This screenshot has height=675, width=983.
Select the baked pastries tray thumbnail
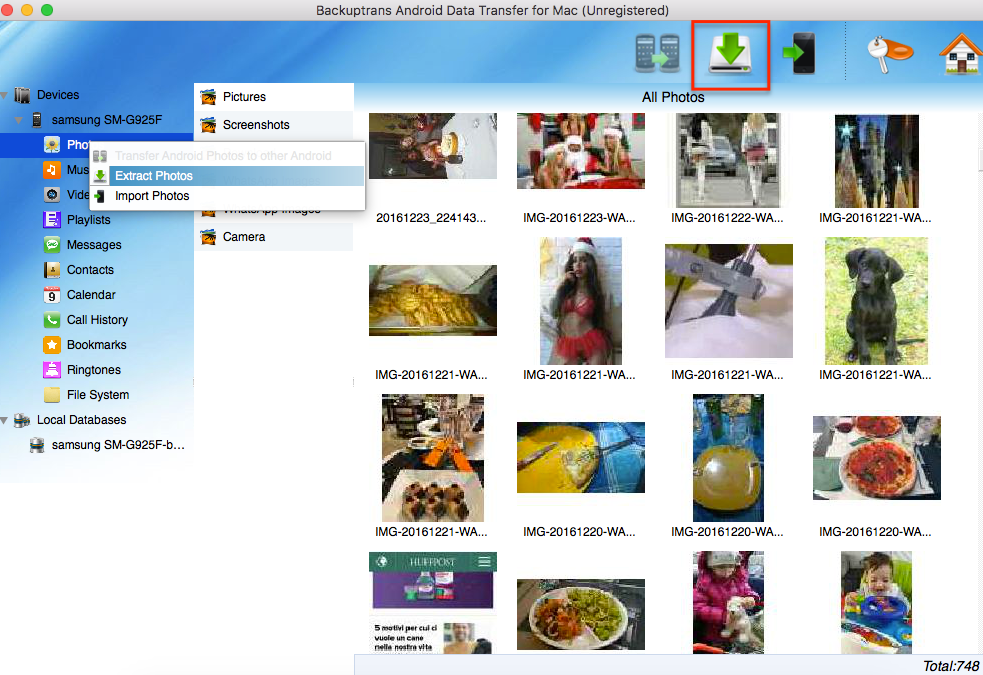coord(433,300)
